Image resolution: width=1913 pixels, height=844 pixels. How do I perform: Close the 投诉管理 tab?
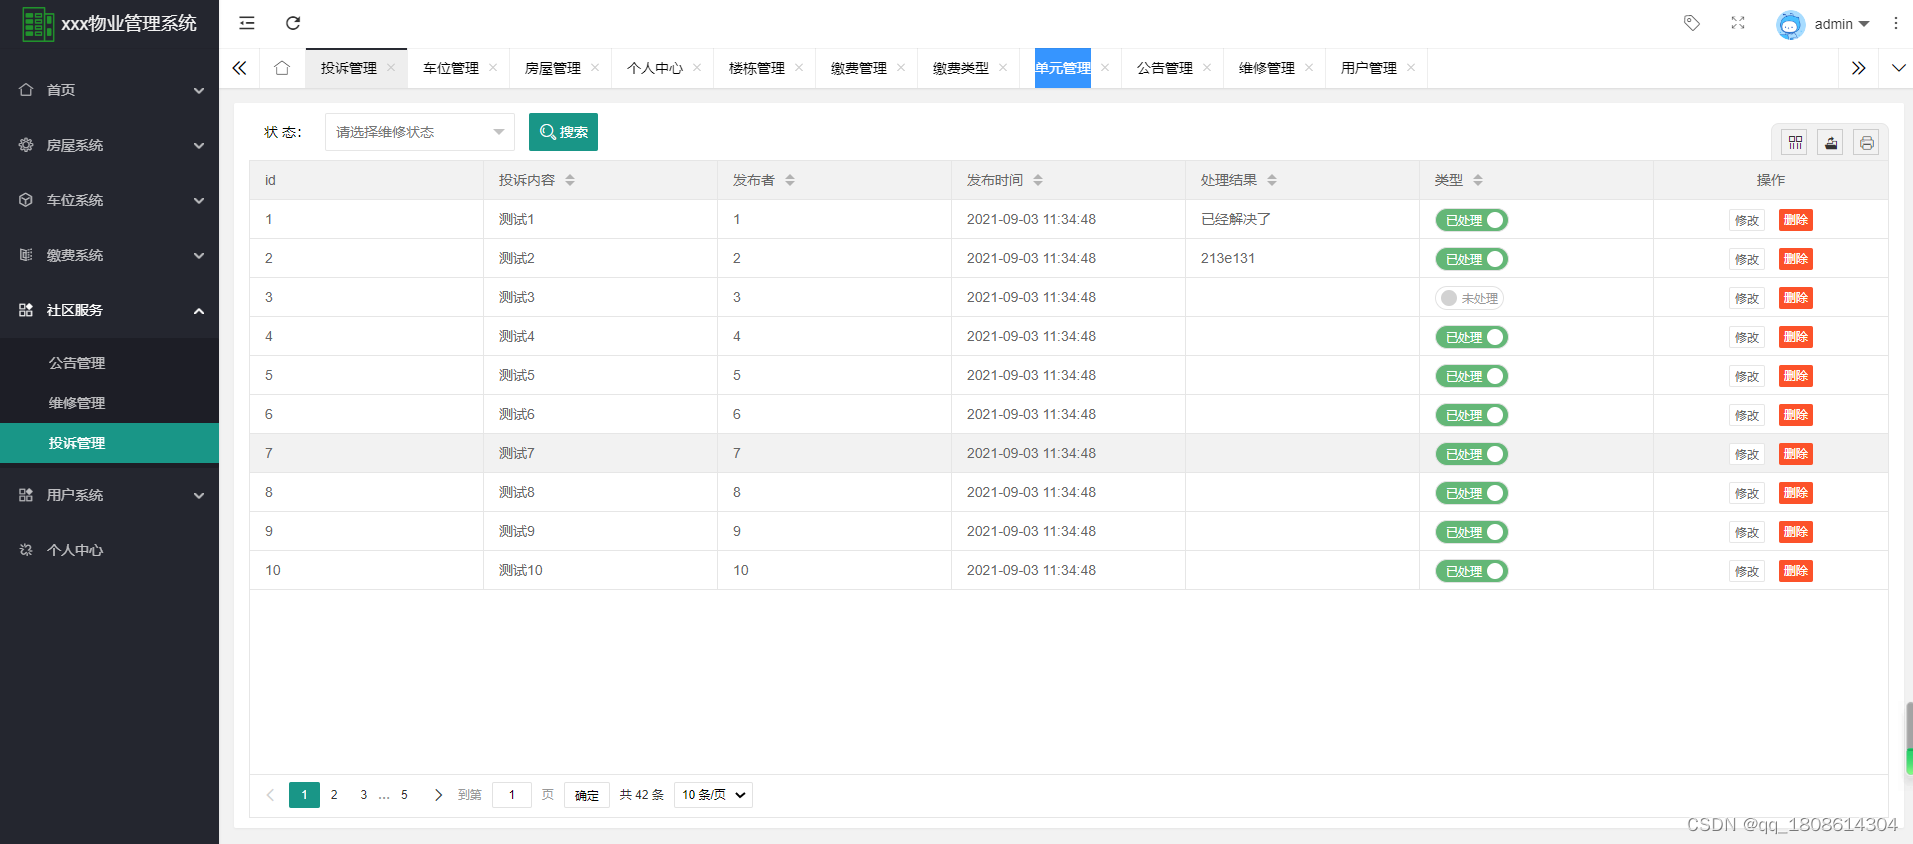[x=391, y=68]
